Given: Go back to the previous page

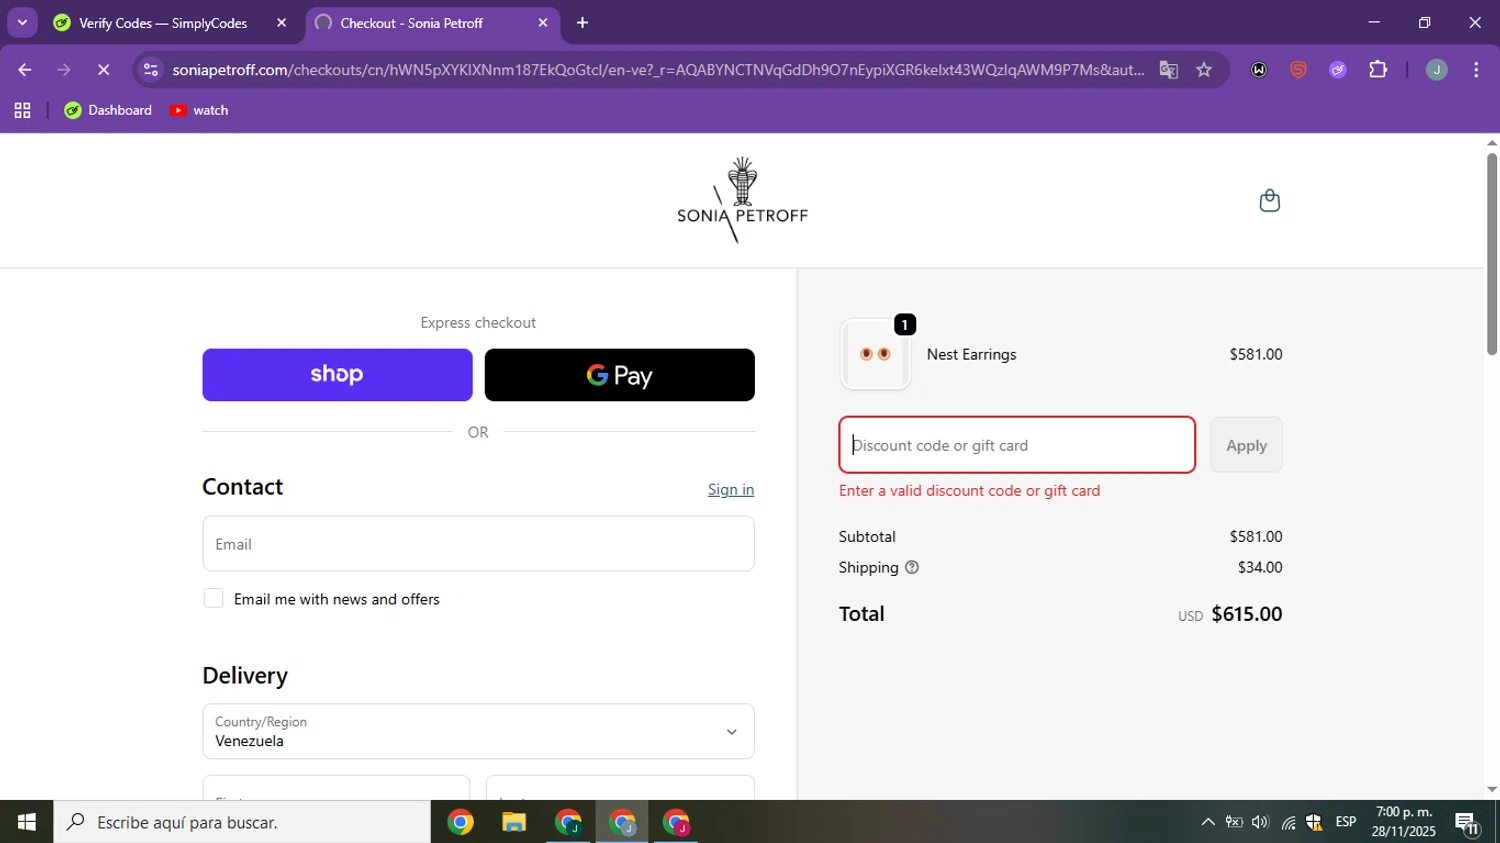Looking at the screenshot, I should (25, 70).
